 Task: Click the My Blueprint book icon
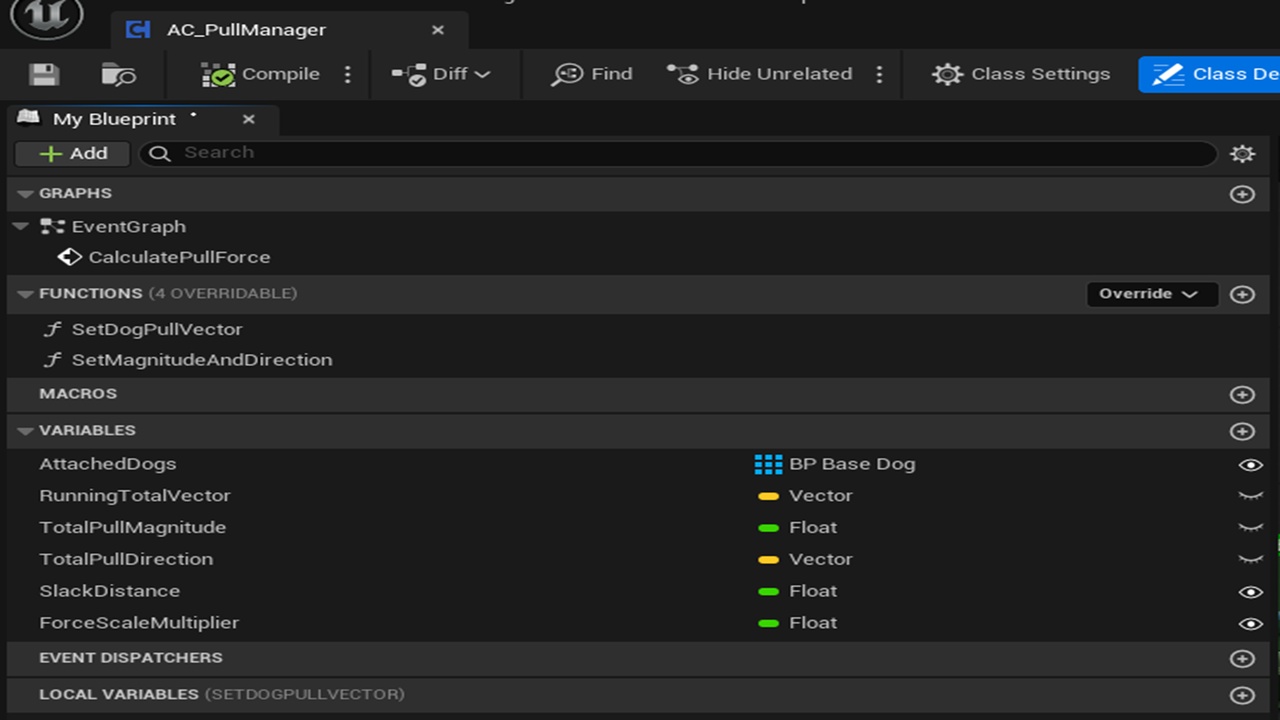click(x=29, y=119)
